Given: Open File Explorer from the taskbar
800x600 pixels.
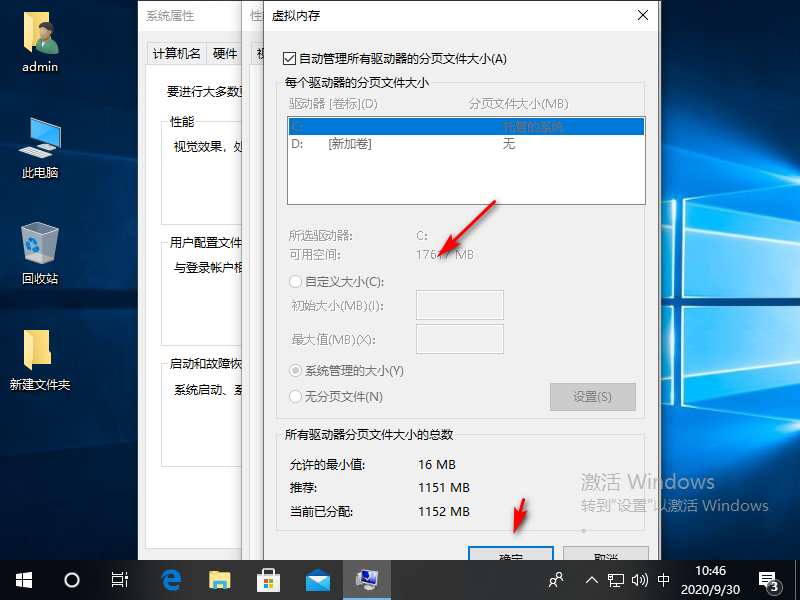Looking at the screenshot, I should pyautogui.click(x=220, y=579).
